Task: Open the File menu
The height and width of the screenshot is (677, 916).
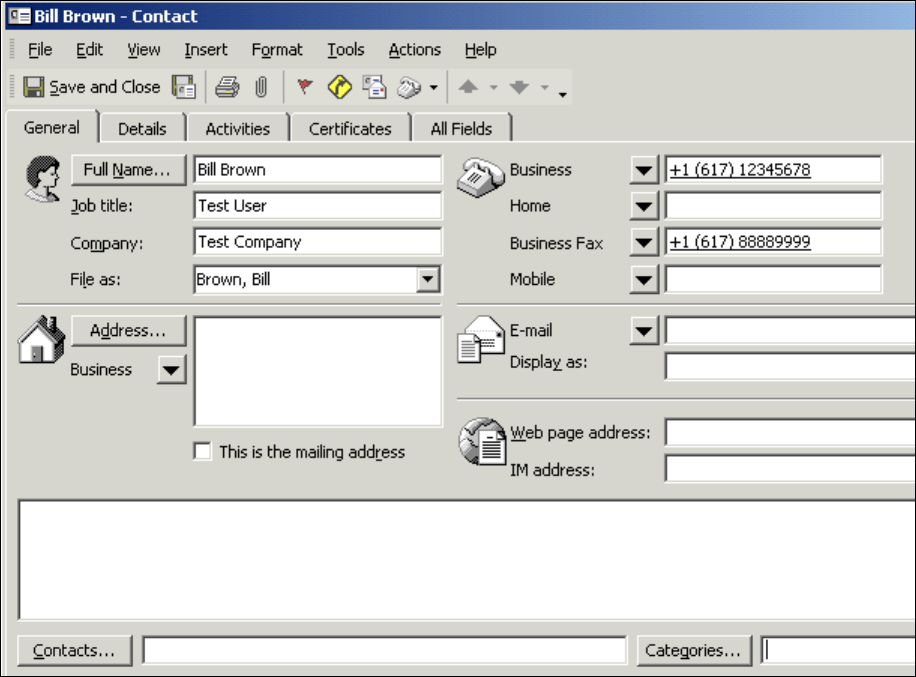Action: [x=40, y=50]
